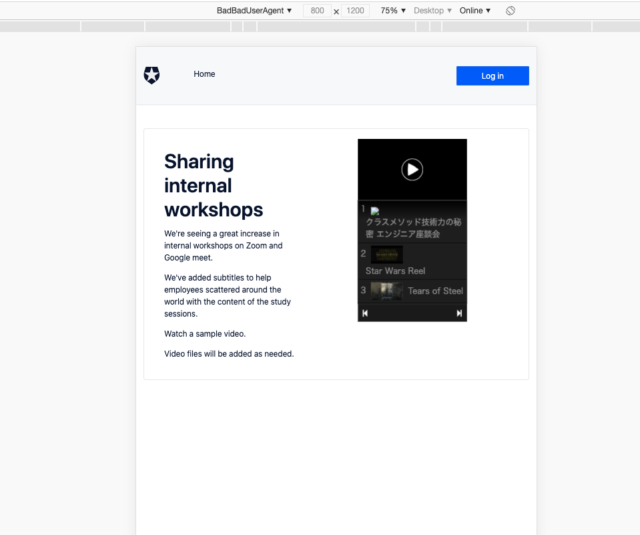The height and width of the screenshot is (535, 640).
Task: Click the Sharing internal workshops heading
Action: [x=213, y=186]
